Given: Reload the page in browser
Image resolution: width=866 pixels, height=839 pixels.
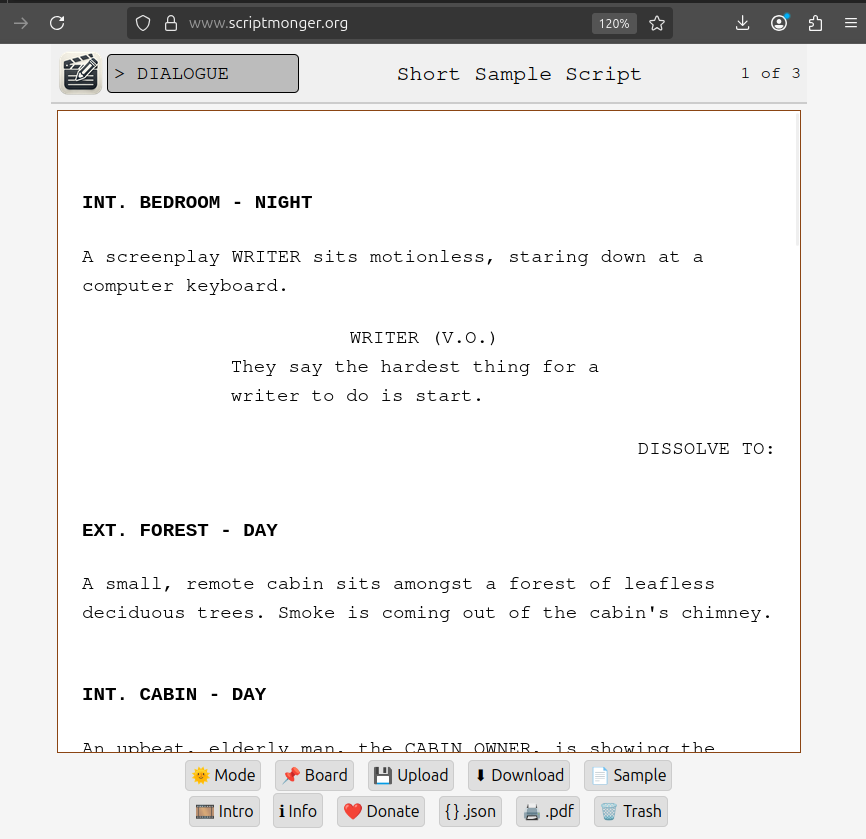Looking at the screenshot, I should [57, 23].
